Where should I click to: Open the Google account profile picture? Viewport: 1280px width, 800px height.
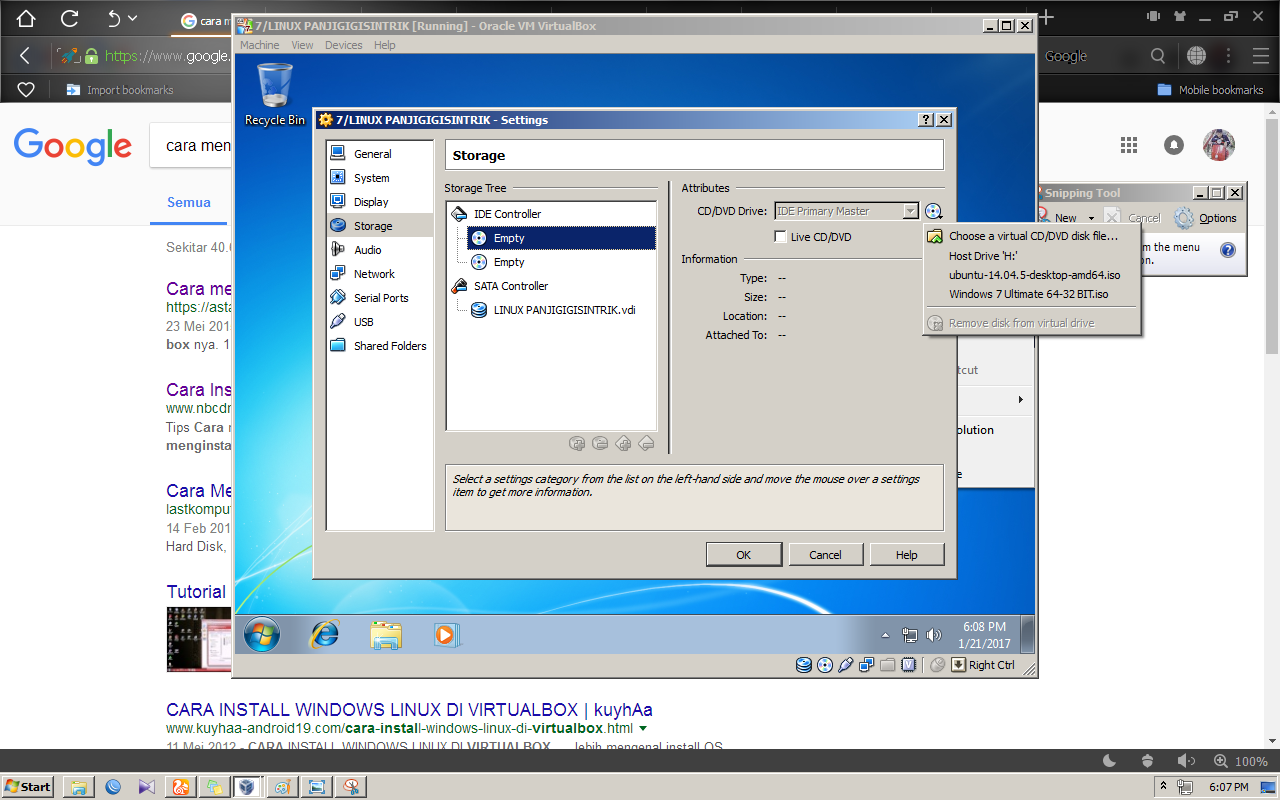[x=1218, y=145]
